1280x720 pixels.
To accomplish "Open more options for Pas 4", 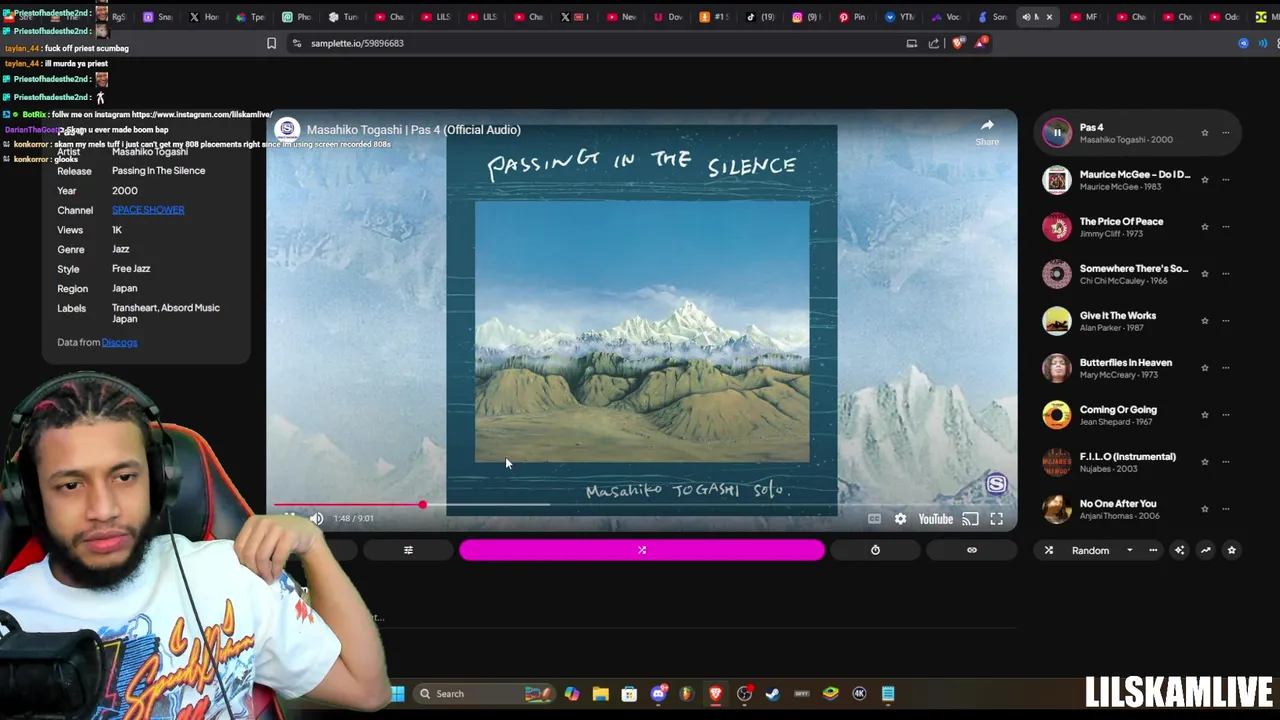I will [1225, 133].
